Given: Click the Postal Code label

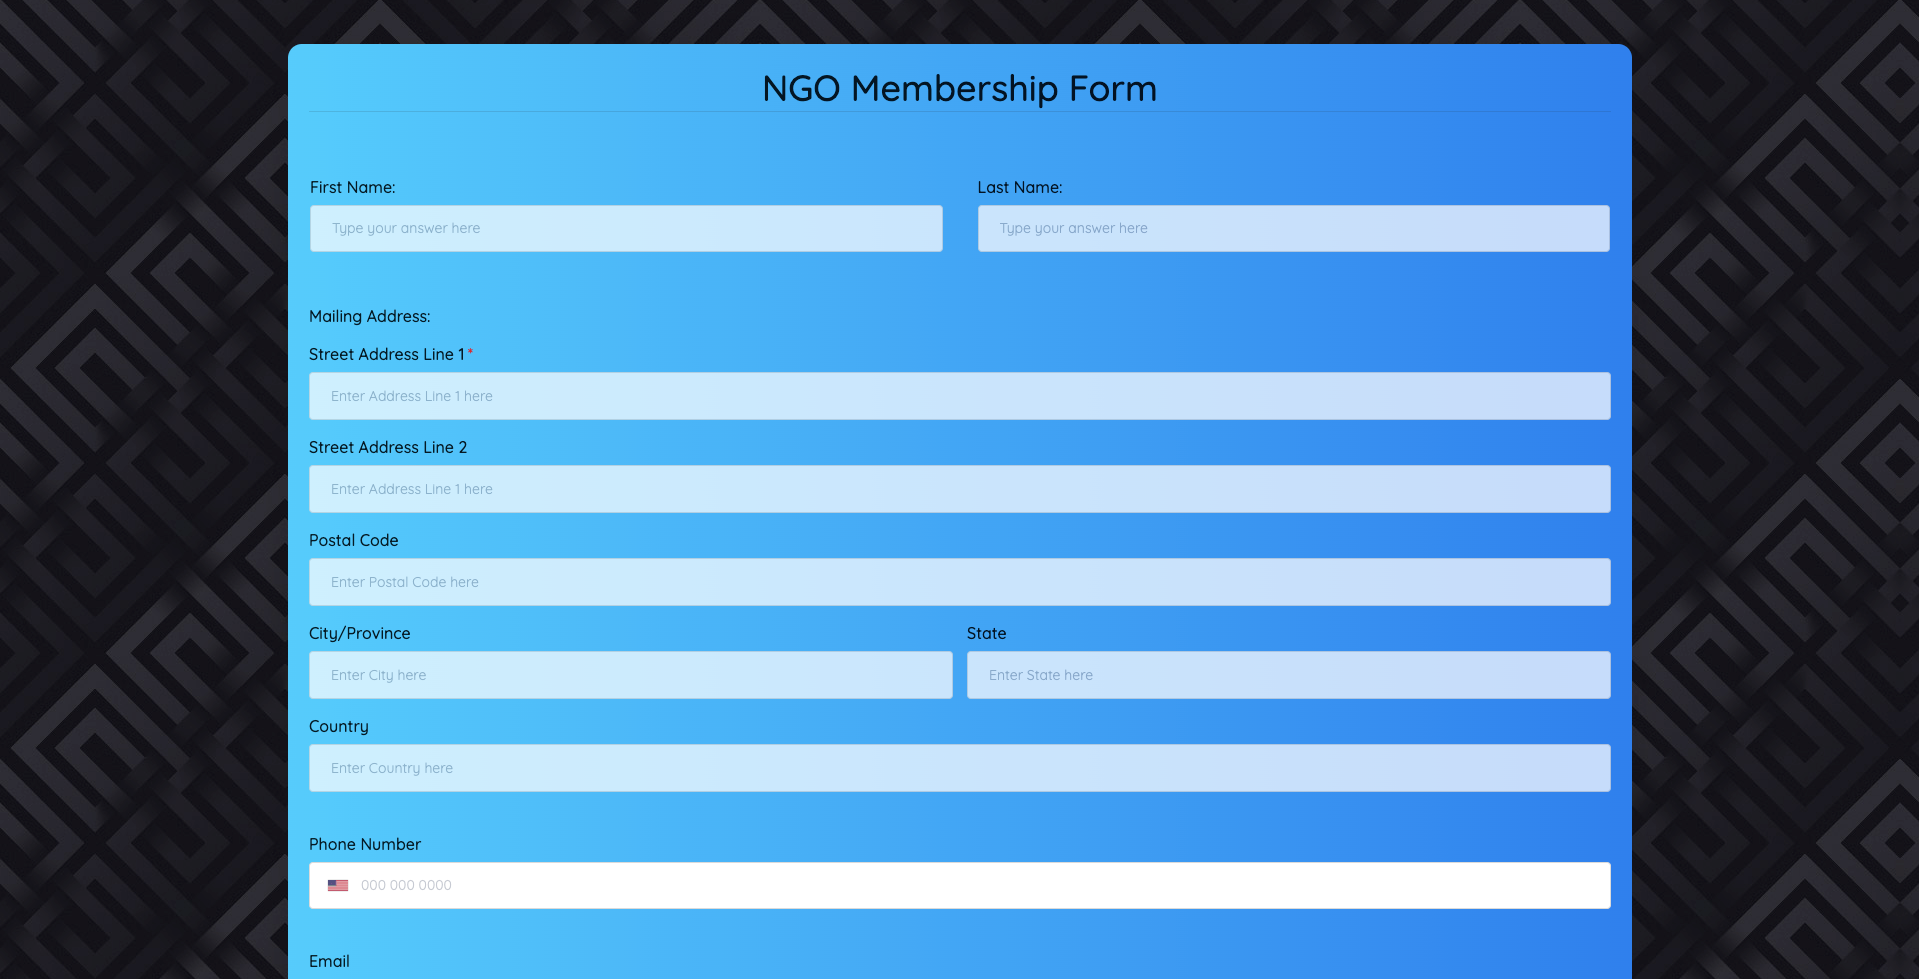Looking at the screenshot, I should tap(353, 540).
